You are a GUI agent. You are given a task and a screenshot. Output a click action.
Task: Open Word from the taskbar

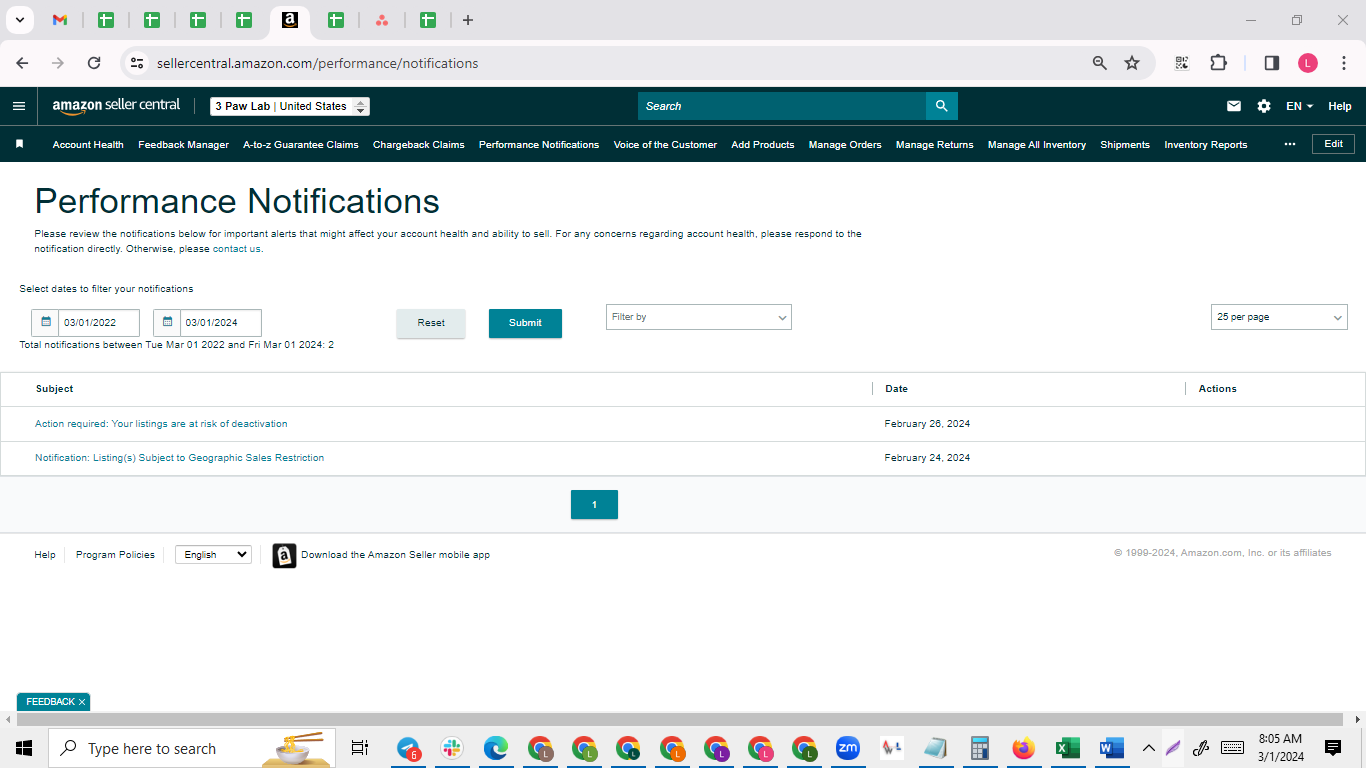pos(1111,748)
